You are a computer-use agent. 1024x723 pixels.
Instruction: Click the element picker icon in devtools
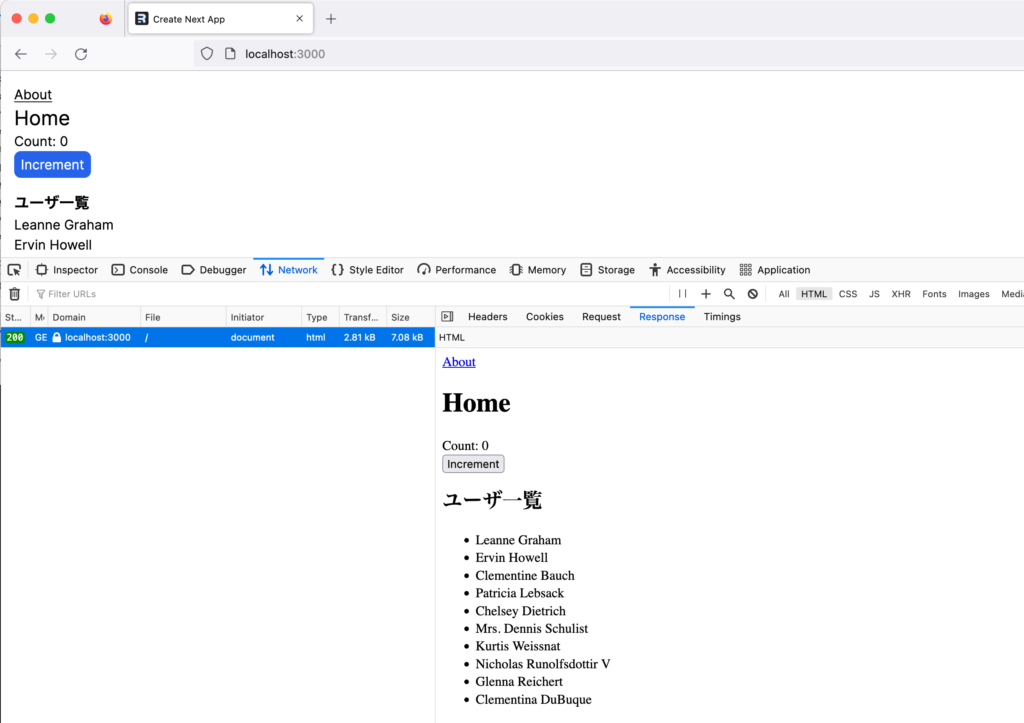tap(14, 270)
